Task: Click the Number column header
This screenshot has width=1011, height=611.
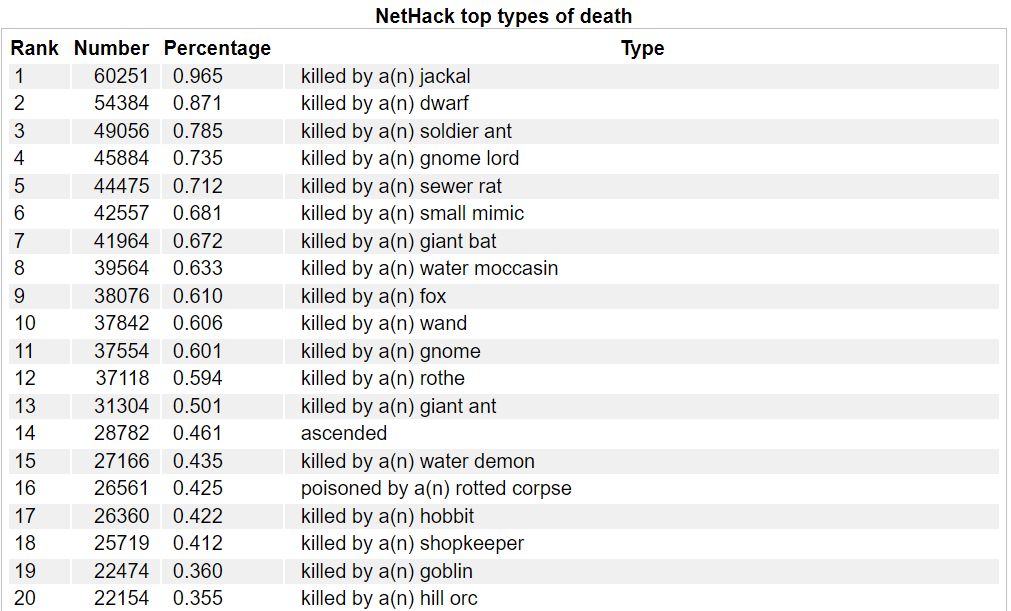Action: click(x=111, y=48)
